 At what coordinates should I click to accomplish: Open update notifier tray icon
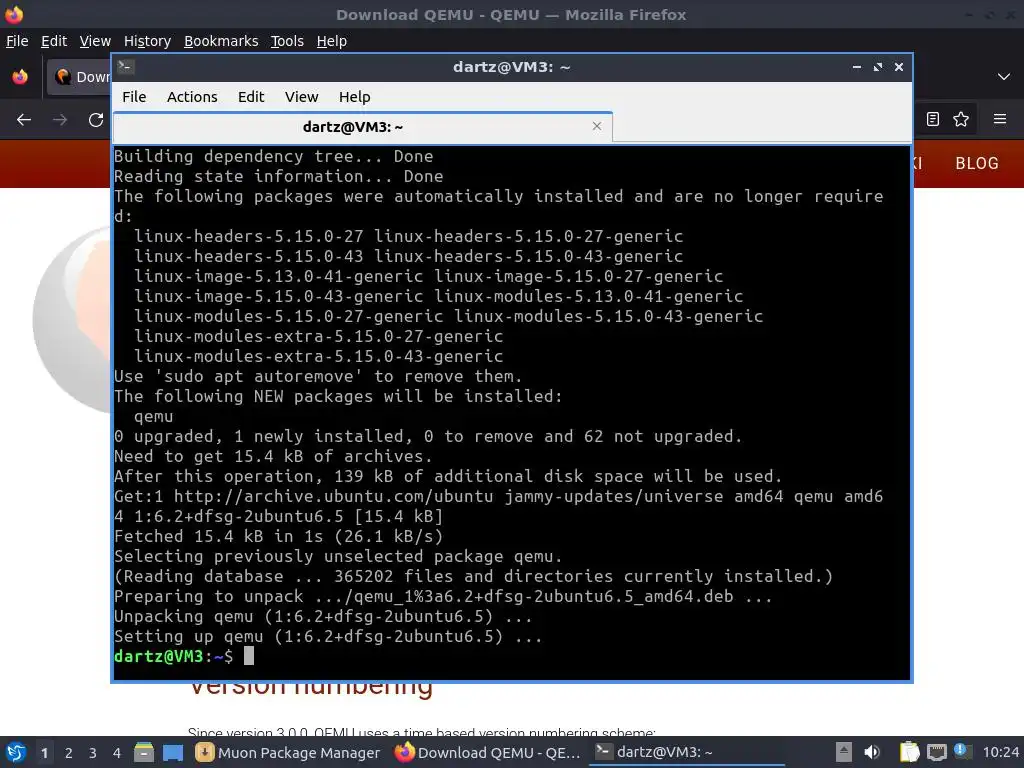(962, 752)
